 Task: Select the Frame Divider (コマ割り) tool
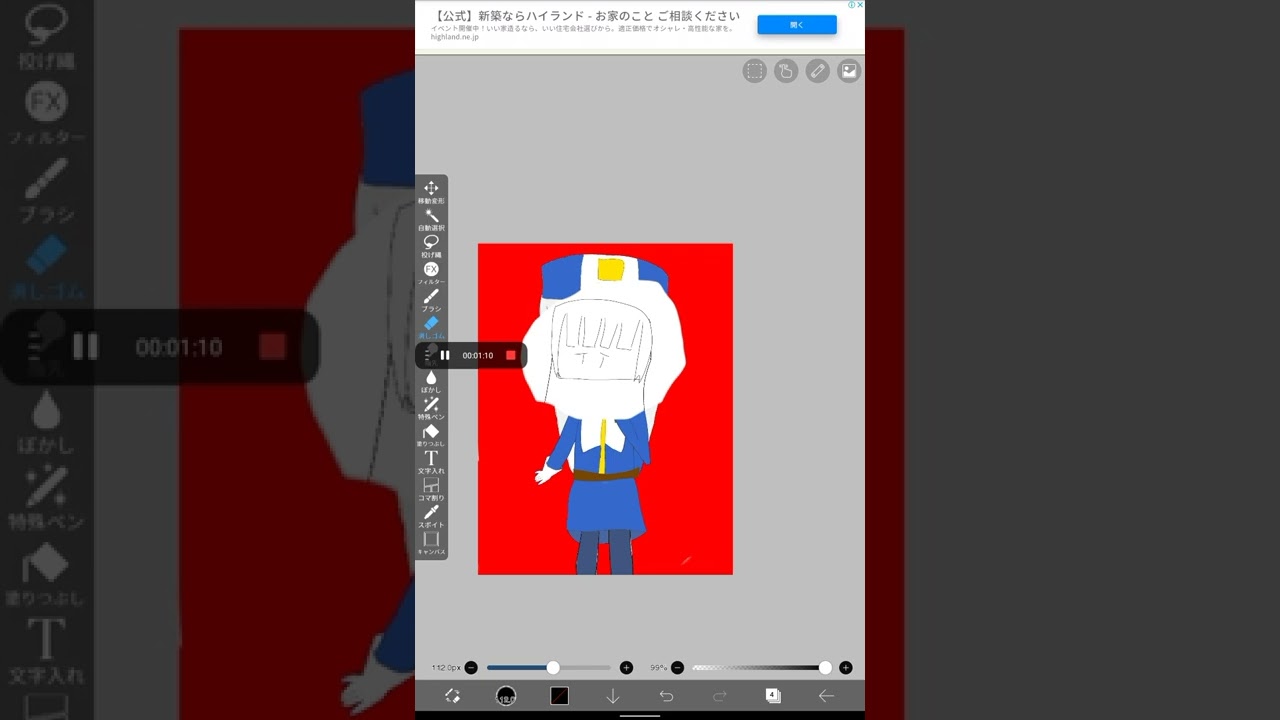click(431, 487)
